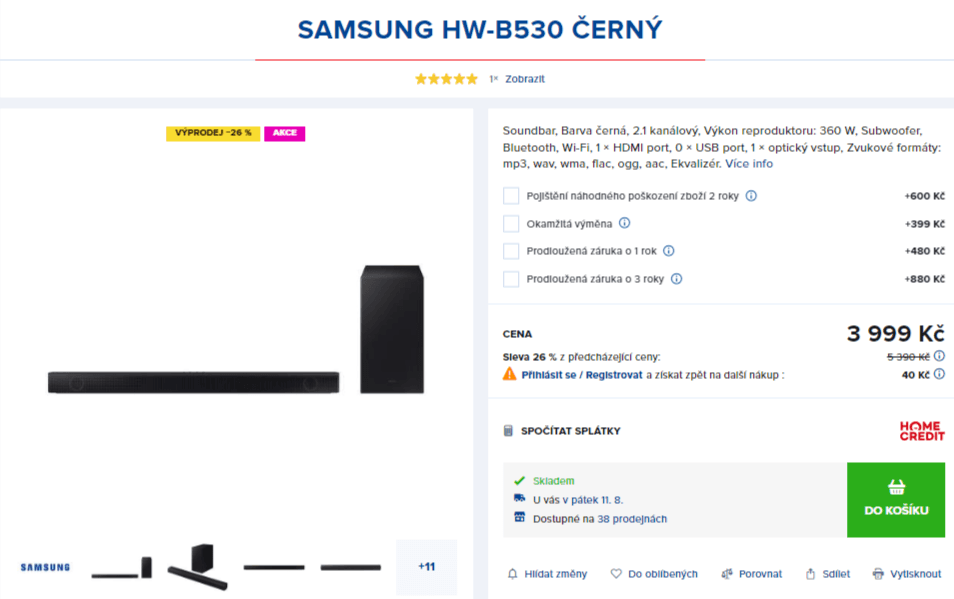Click info icon next to Pojištění náhodného poškození

pos(751,196)
